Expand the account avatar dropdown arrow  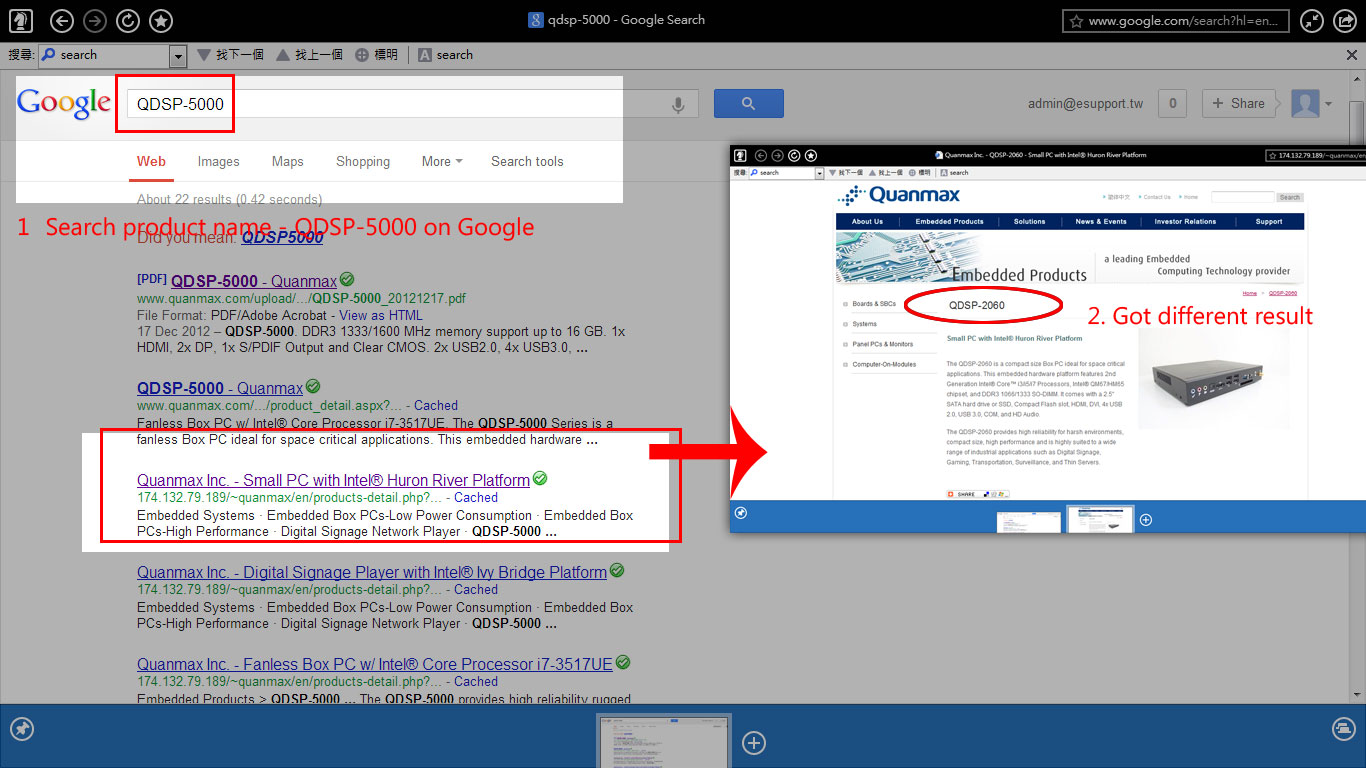1329,103
